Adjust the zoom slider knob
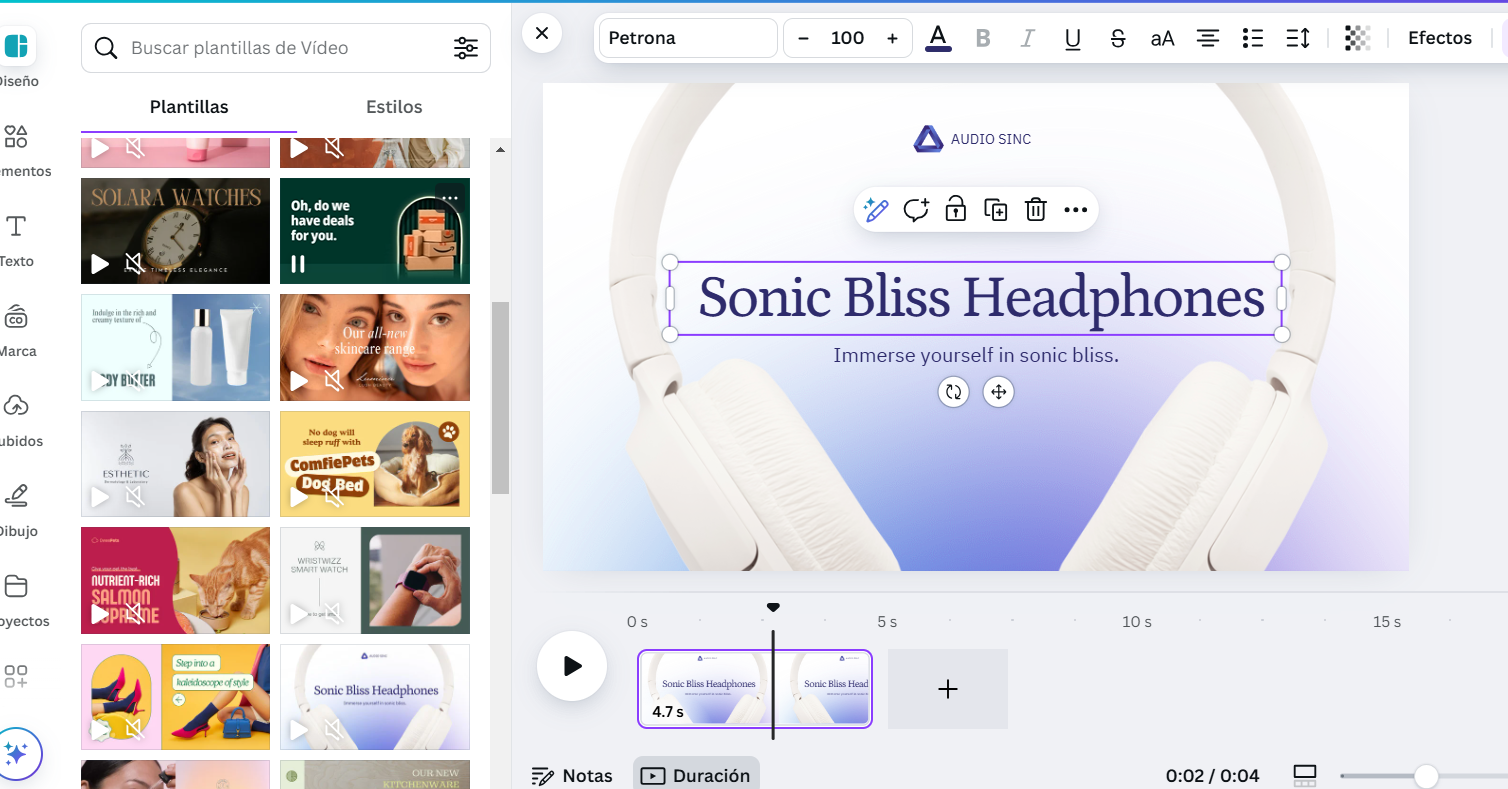1508x789 pixels. coord(1426,776)
